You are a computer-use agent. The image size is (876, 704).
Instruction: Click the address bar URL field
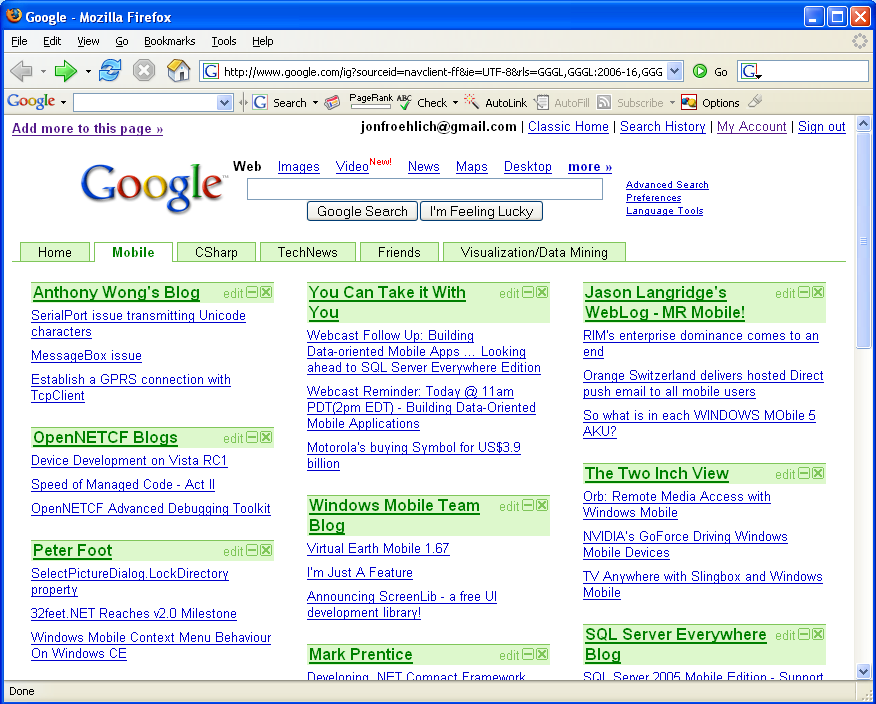click(441, 71)
